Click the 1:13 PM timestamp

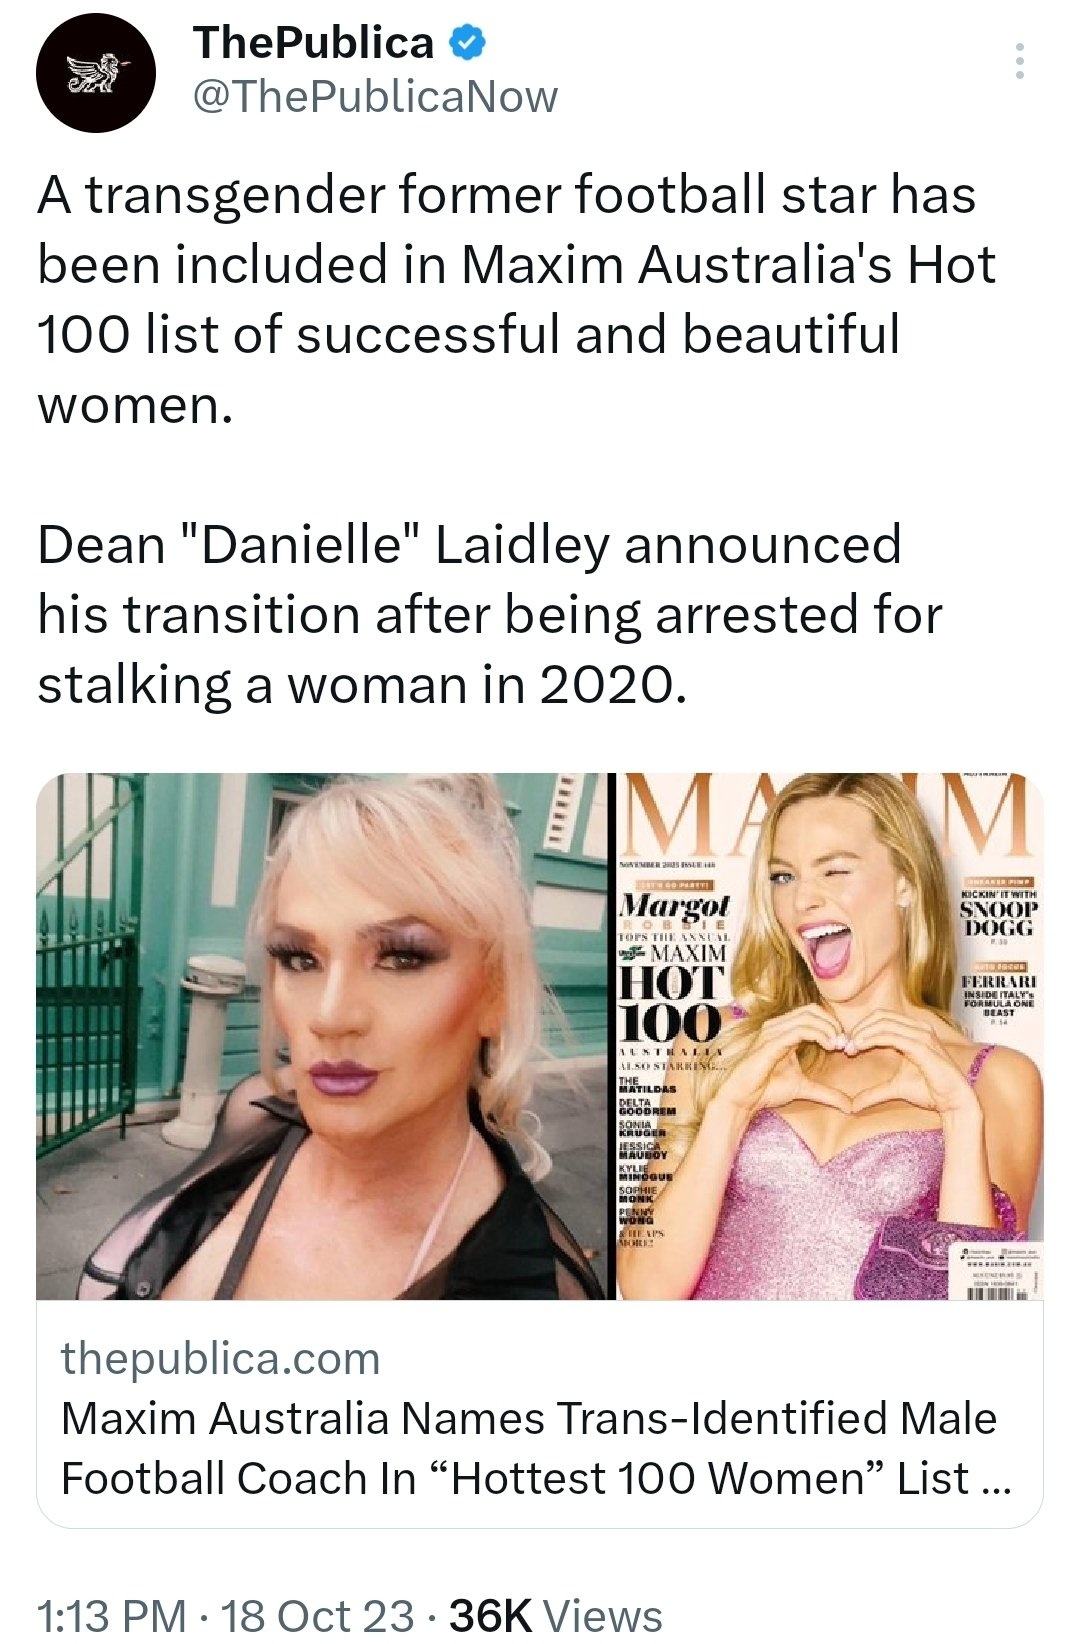click(111, 1615)
